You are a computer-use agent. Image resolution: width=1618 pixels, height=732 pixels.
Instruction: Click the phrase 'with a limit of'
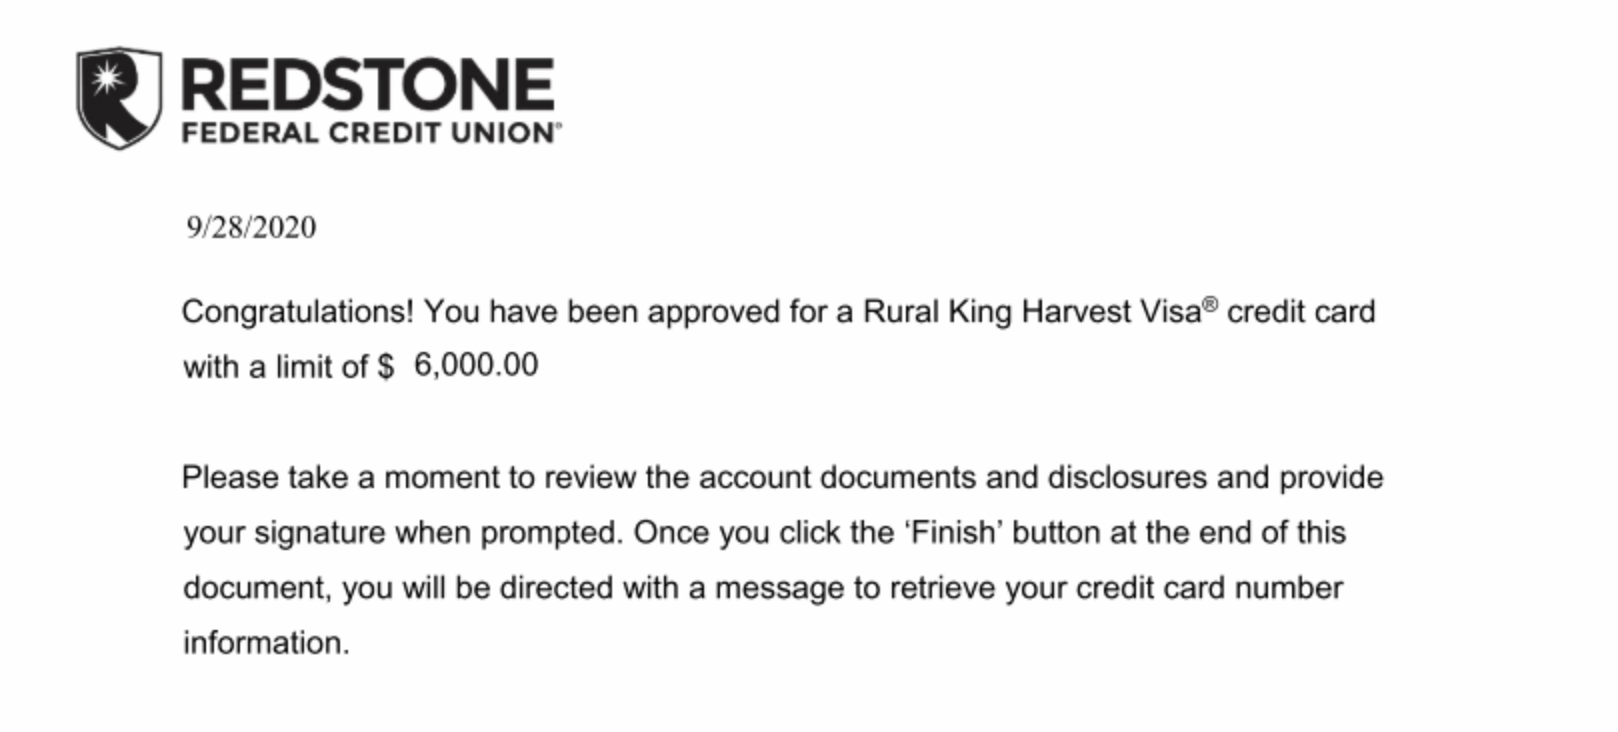[275, 367]
